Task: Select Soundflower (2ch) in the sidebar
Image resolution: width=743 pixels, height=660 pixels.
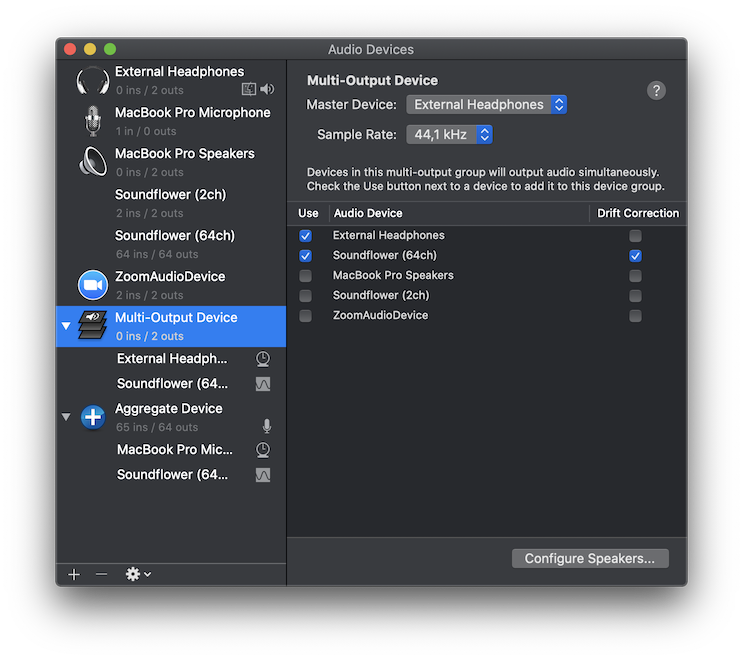Action: tap(171, 203)
